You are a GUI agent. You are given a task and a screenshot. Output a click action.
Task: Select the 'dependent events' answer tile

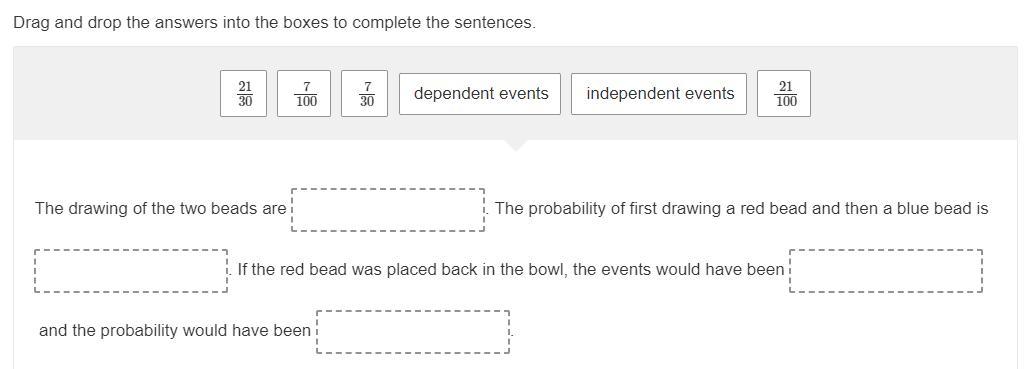480,94
